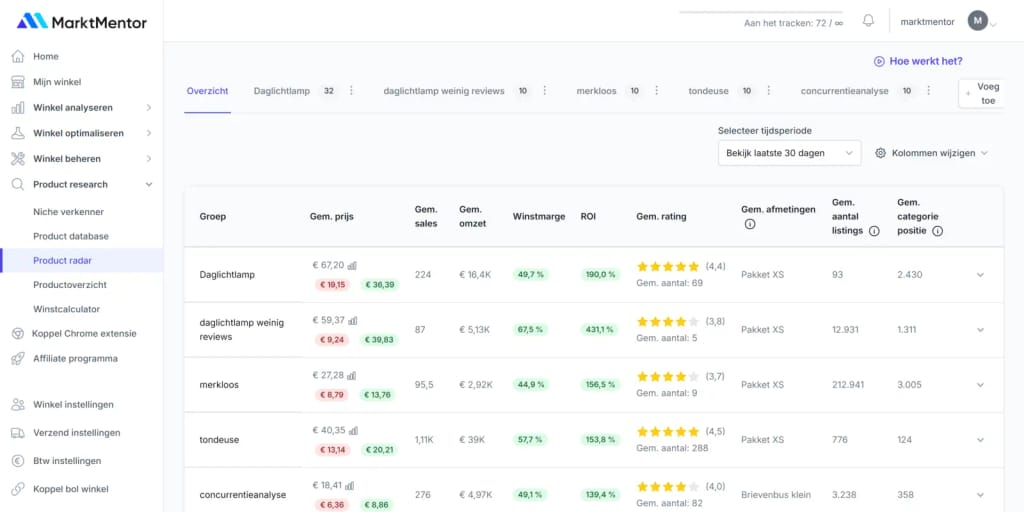The height and width of the screenshot is (512, 1024).
Task: Click the Voeg toe button
Action: click(x=981, y=94)
